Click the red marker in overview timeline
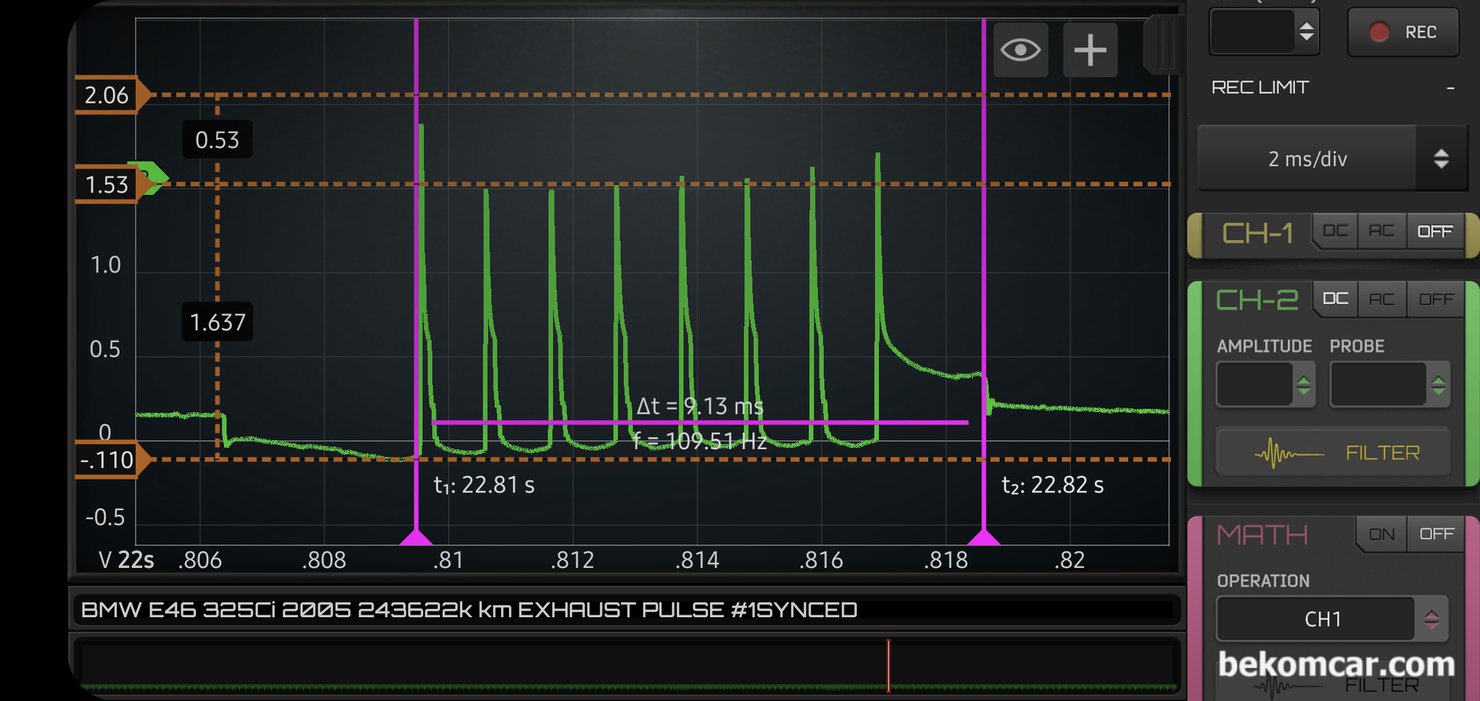This screenshot has width=1480, height=701. click(x=888, y=665)
